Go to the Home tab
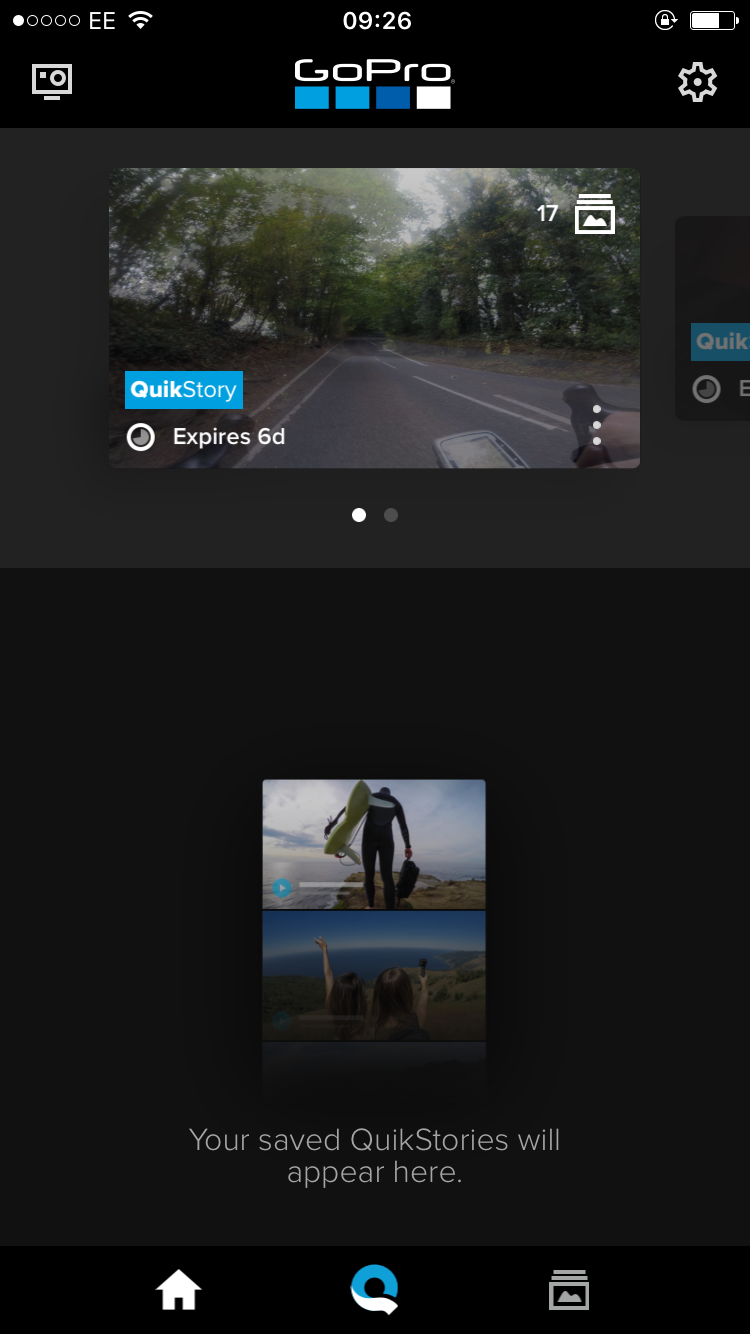This screenshot has width=750, height=1334. pos(179,1290)
